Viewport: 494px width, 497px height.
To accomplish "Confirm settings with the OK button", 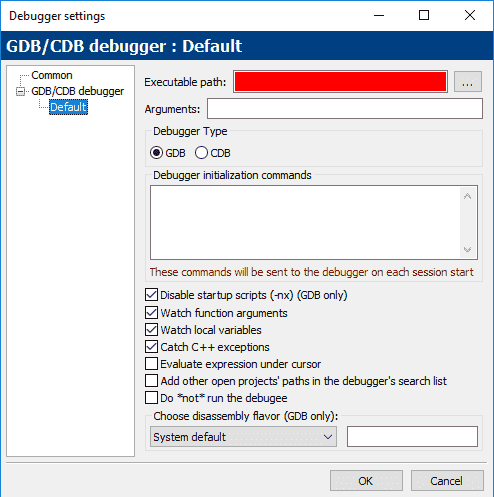I will click(366, 481).
